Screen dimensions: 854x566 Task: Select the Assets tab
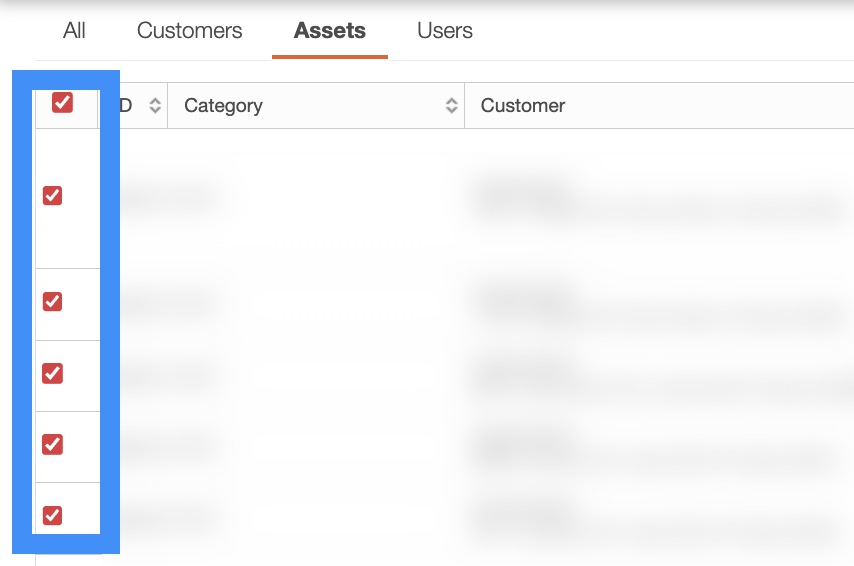coord(329,31)
